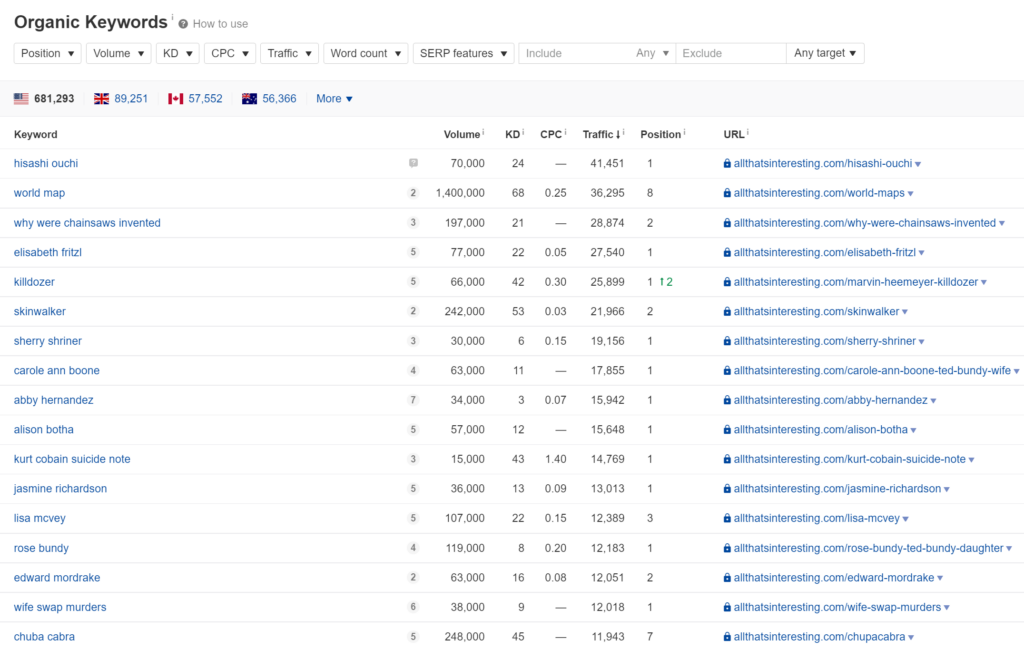Sort table by Volume column header
This screenshot has height=650, width=1024.
click(462, 134)
